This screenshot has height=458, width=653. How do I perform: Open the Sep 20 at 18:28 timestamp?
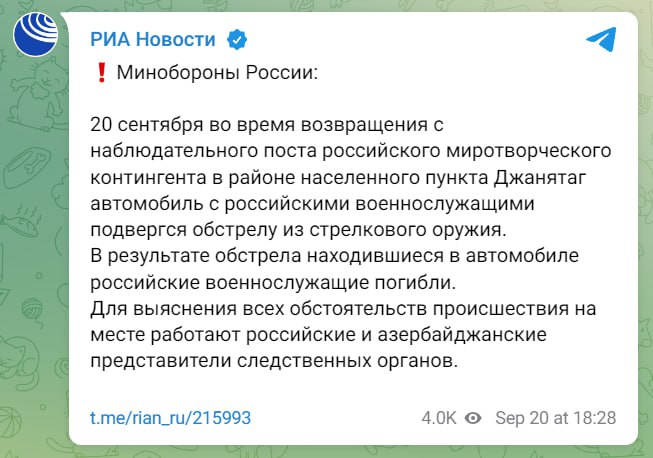click(x=555, y=418)
